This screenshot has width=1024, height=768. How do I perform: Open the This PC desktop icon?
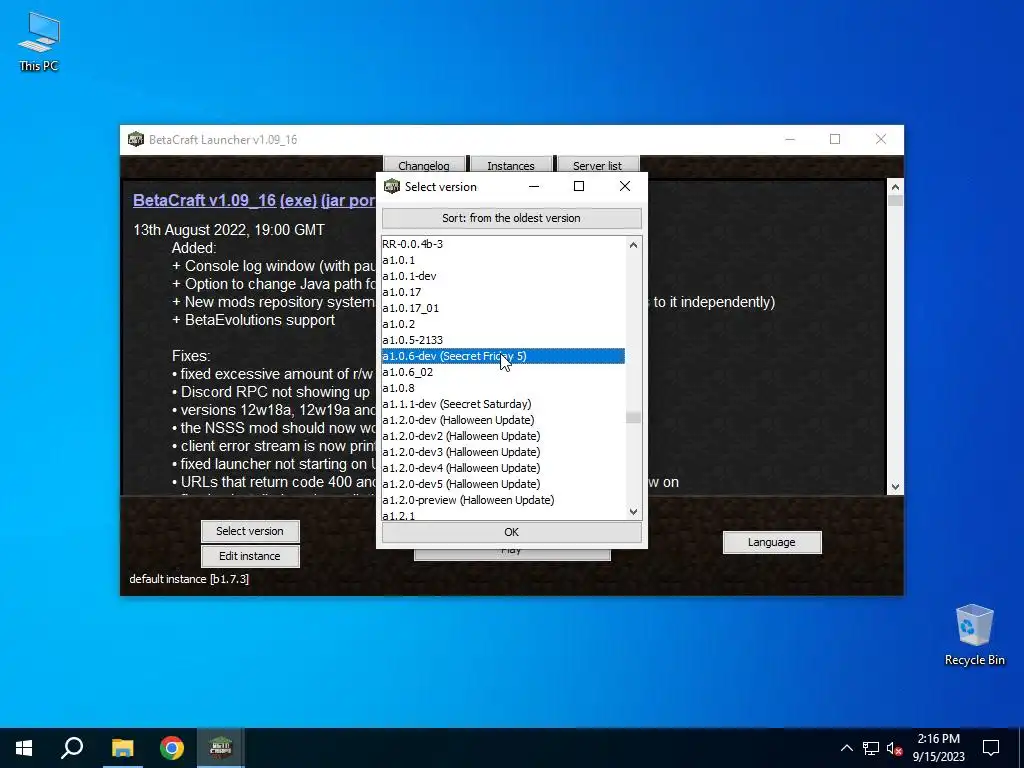coord(39,42)
